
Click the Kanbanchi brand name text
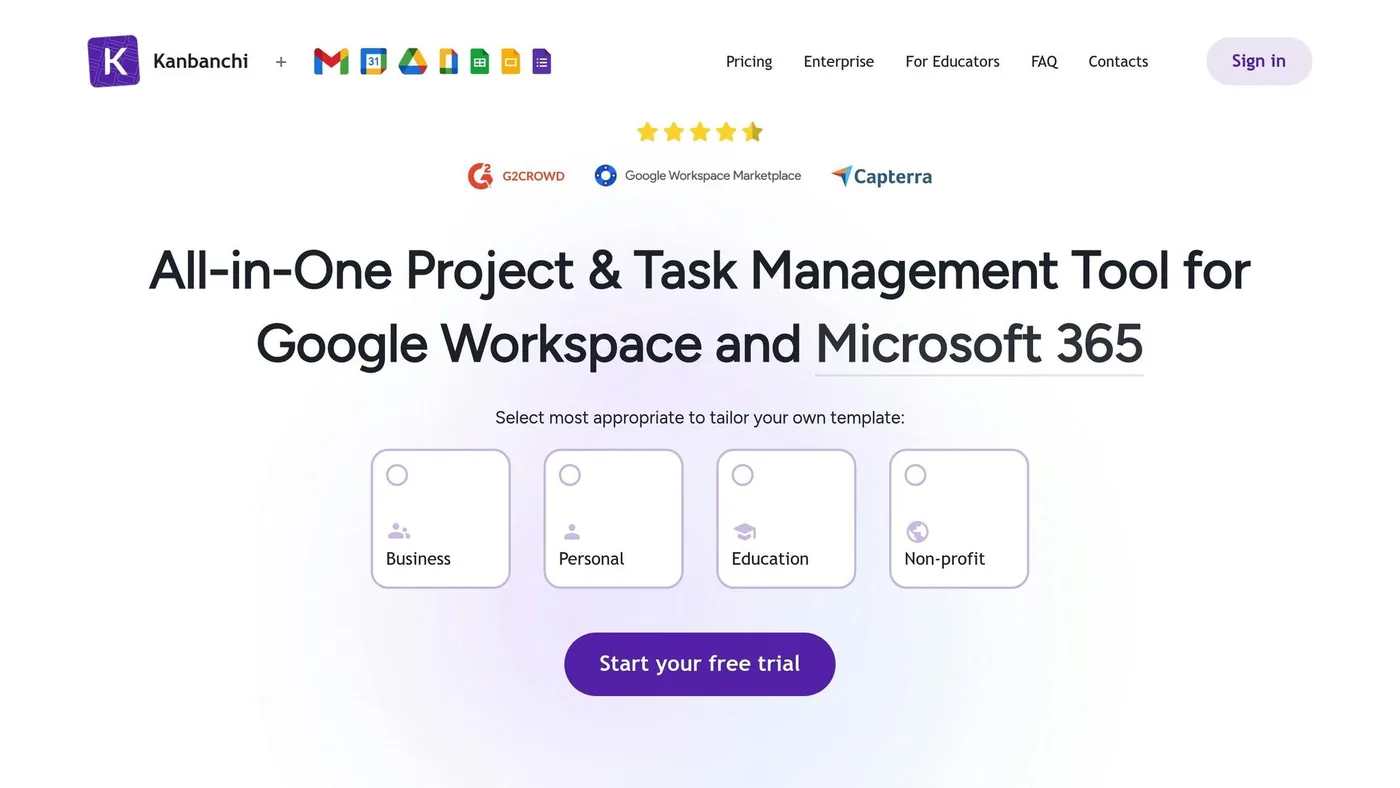pyautogui.click(x=201, y=61)
